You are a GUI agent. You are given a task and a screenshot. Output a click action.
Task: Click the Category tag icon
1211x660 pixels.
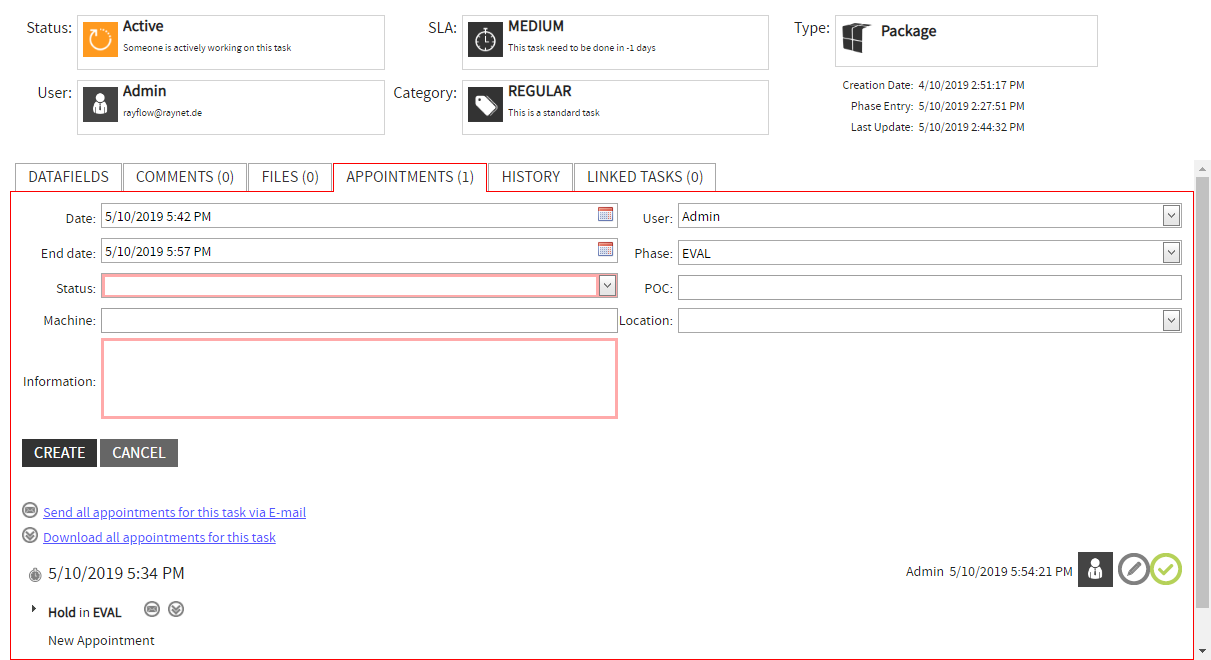(x=485, y=105)
